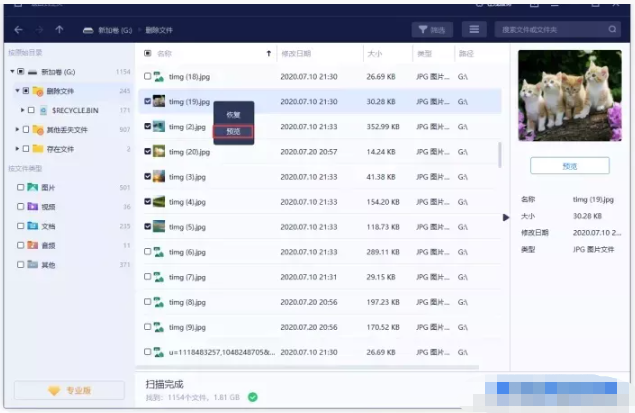
Task: Choose 预览 in the context menu
Action: (x=233, y=131)
